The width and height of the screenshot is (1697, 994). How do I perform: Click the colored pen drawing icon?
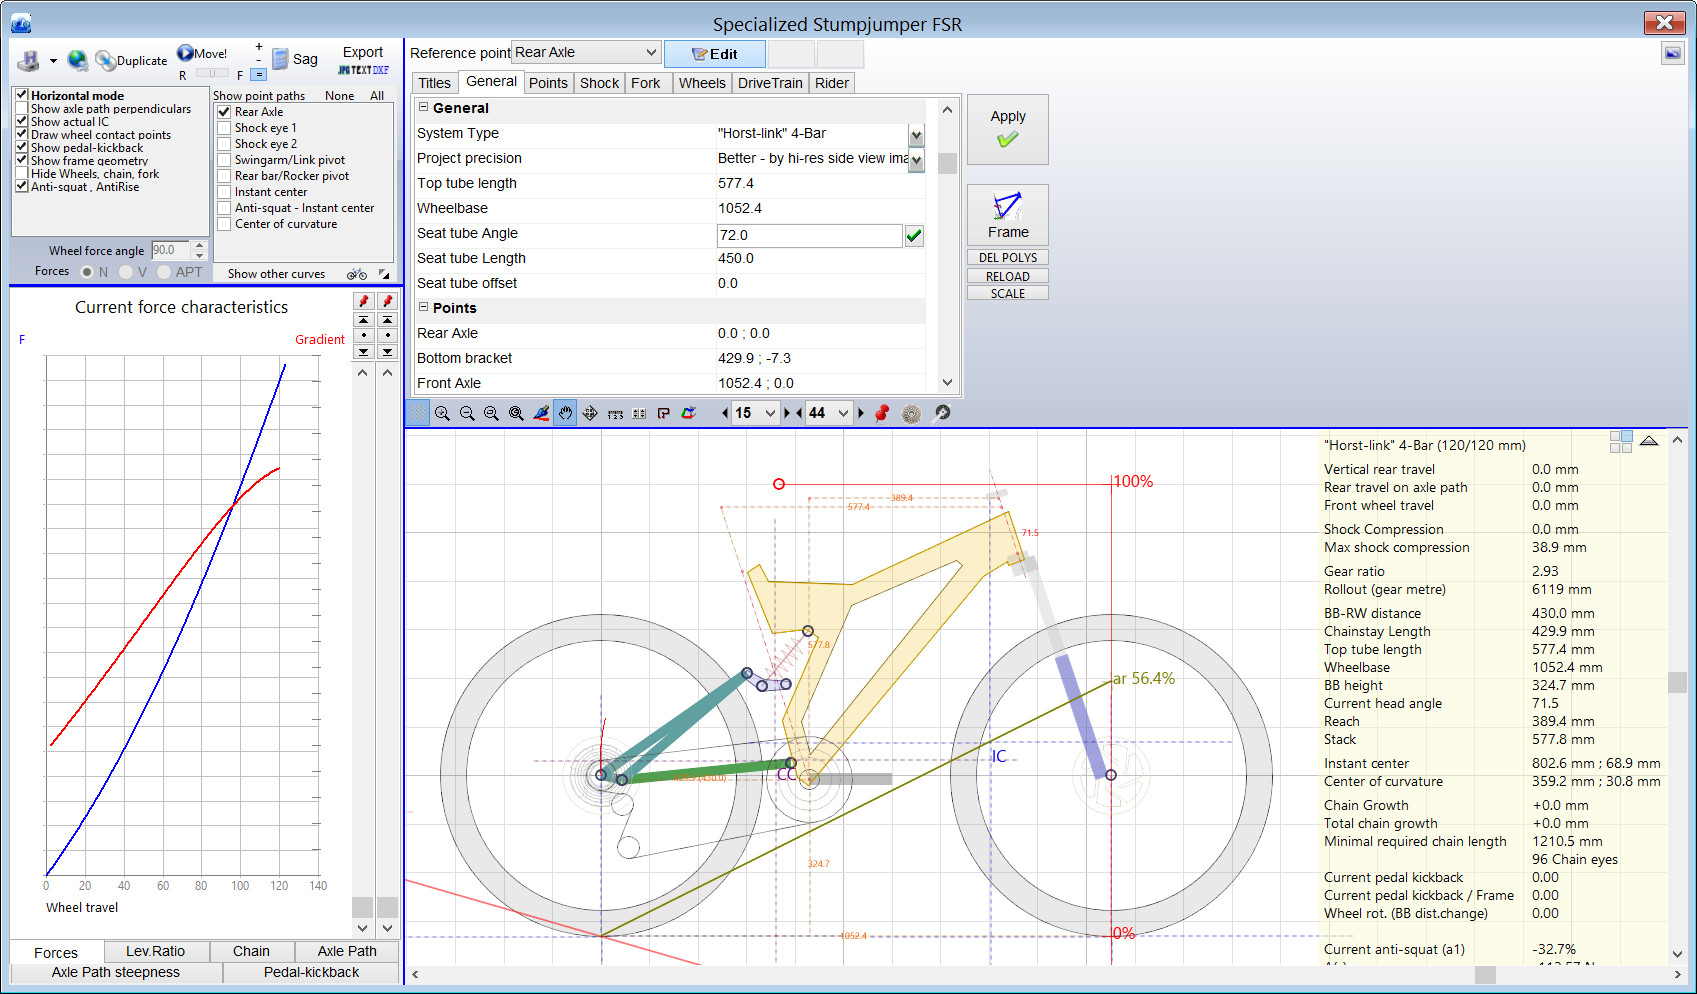(x=541, y=413)
